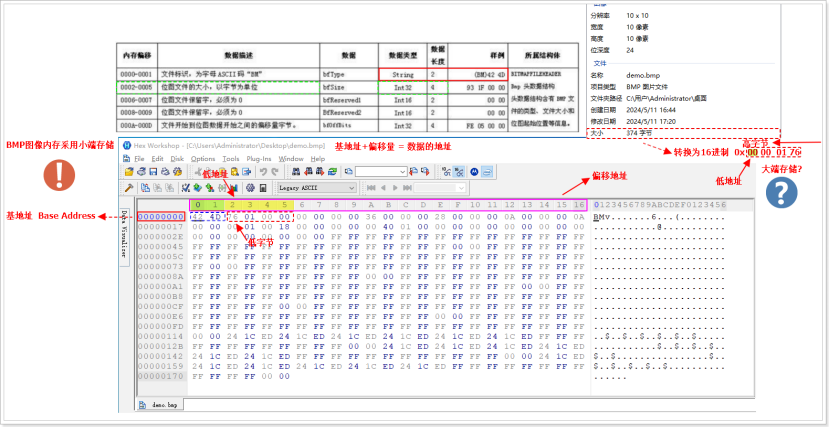The width and height of the screenshot is (829, 428).
Task: Open the Window menu
Action: (291, 159)
